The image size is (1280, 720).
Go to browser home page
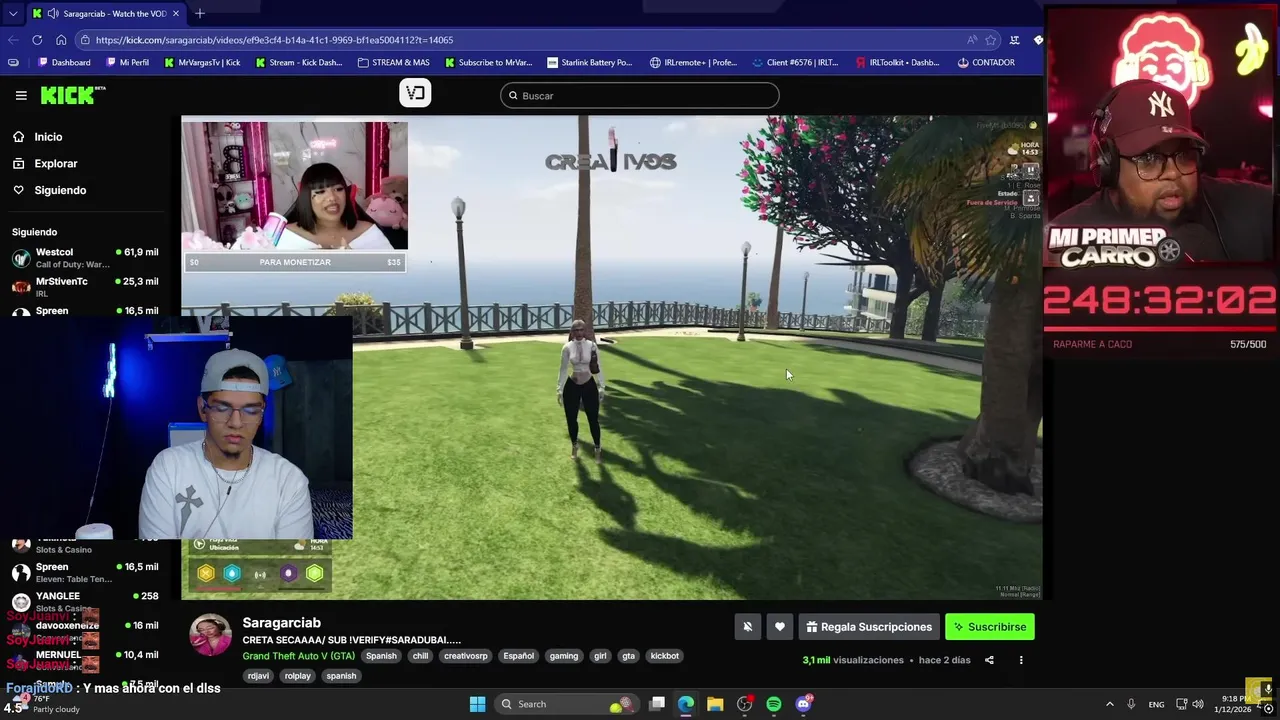pyautogui.click(x=61, y=40)
